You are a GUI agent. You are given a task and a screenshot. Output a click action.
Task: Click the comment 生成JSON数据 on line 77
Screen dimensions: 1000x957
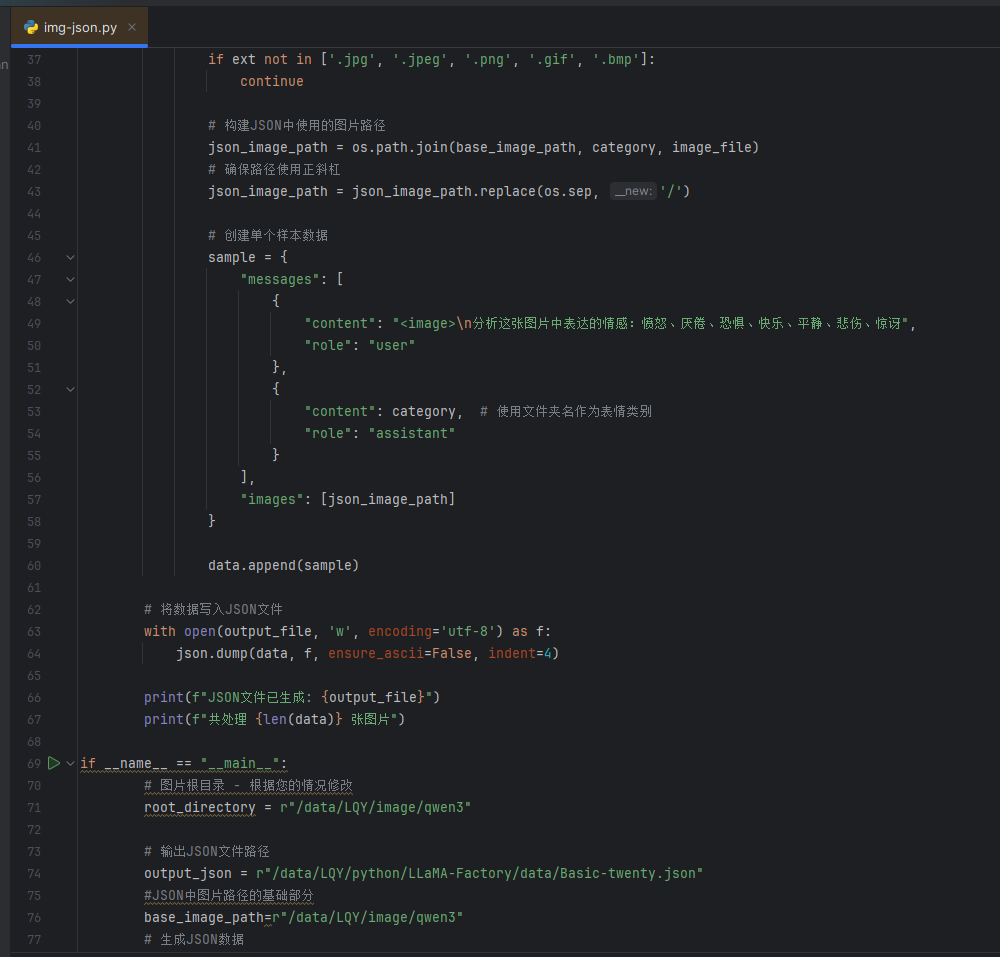point(194,939)
